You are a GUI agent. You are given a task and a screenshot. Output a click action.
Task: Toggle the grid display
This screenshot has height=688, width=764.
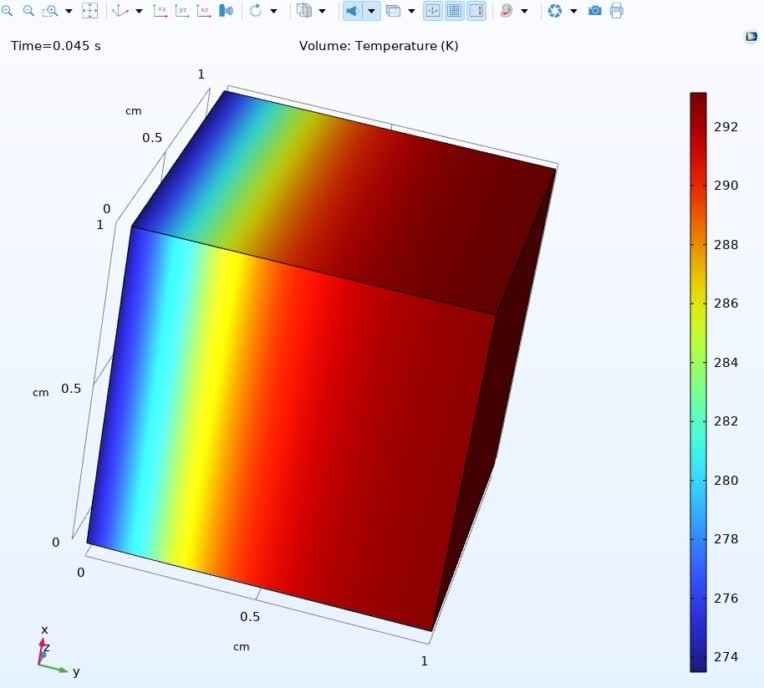click(455, 11)
